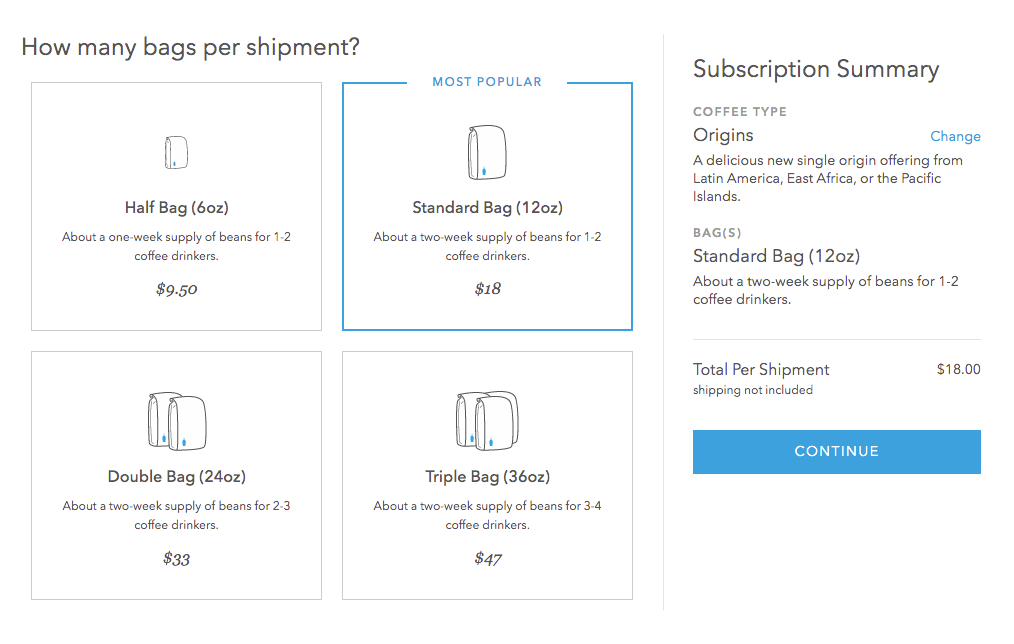The height and width of the screenshot is (644, 1014).
Task: Click the Half Bag coffee bag icon
Action: coord(176,153)
